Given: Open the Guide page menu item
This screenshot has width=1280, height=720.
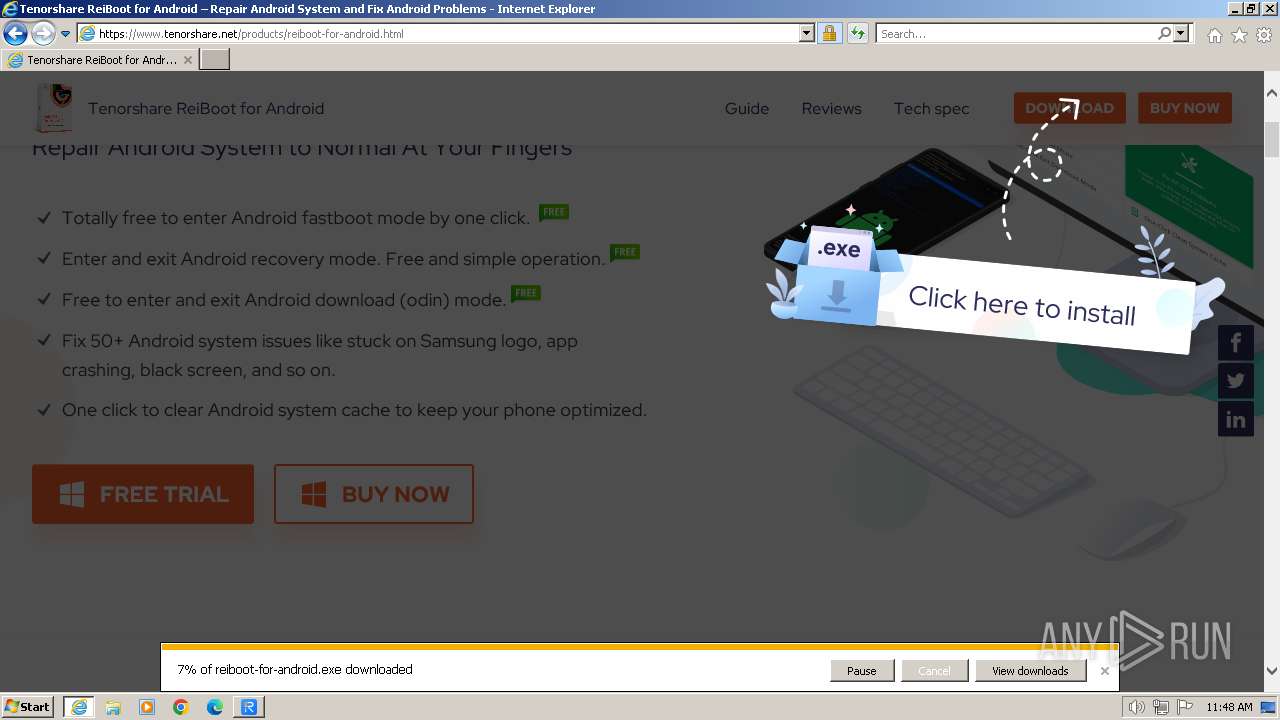Looking at the screenshot, I should (747, 108).
